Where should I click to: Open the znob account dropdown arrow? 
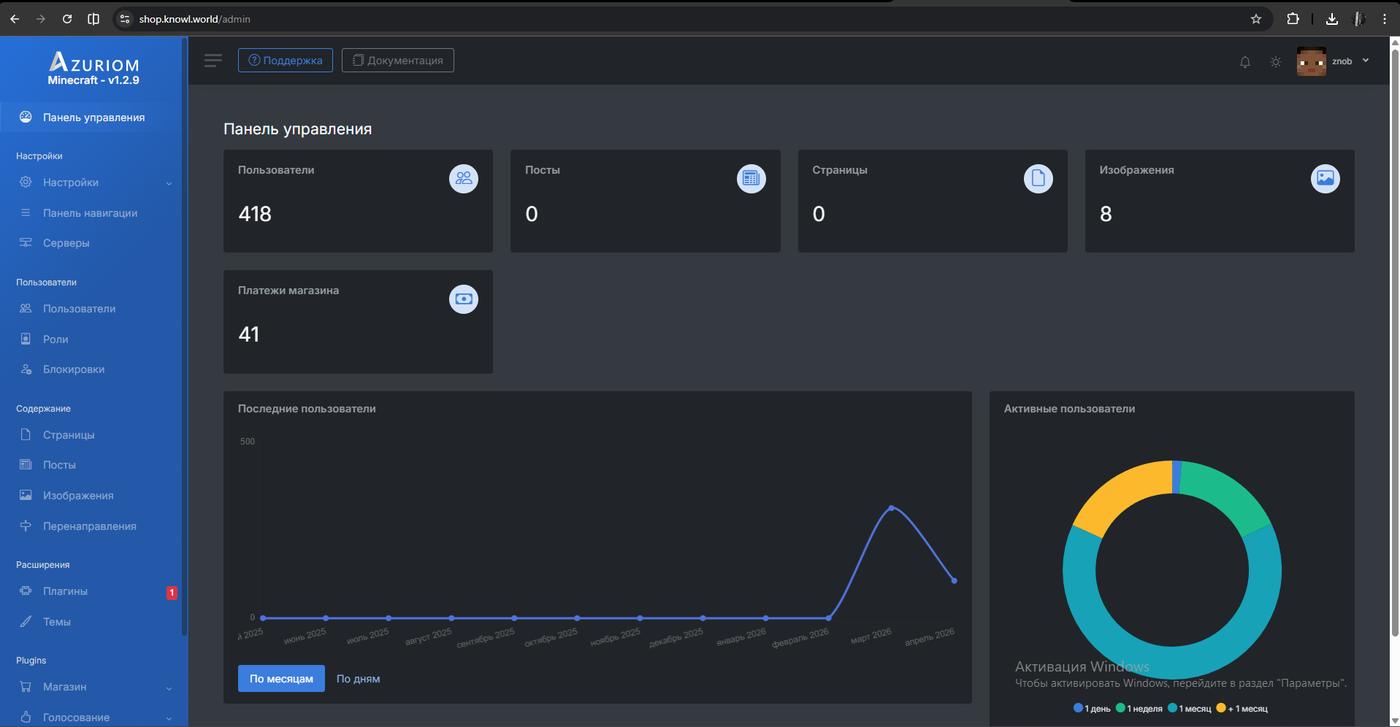coord(1366,61)
